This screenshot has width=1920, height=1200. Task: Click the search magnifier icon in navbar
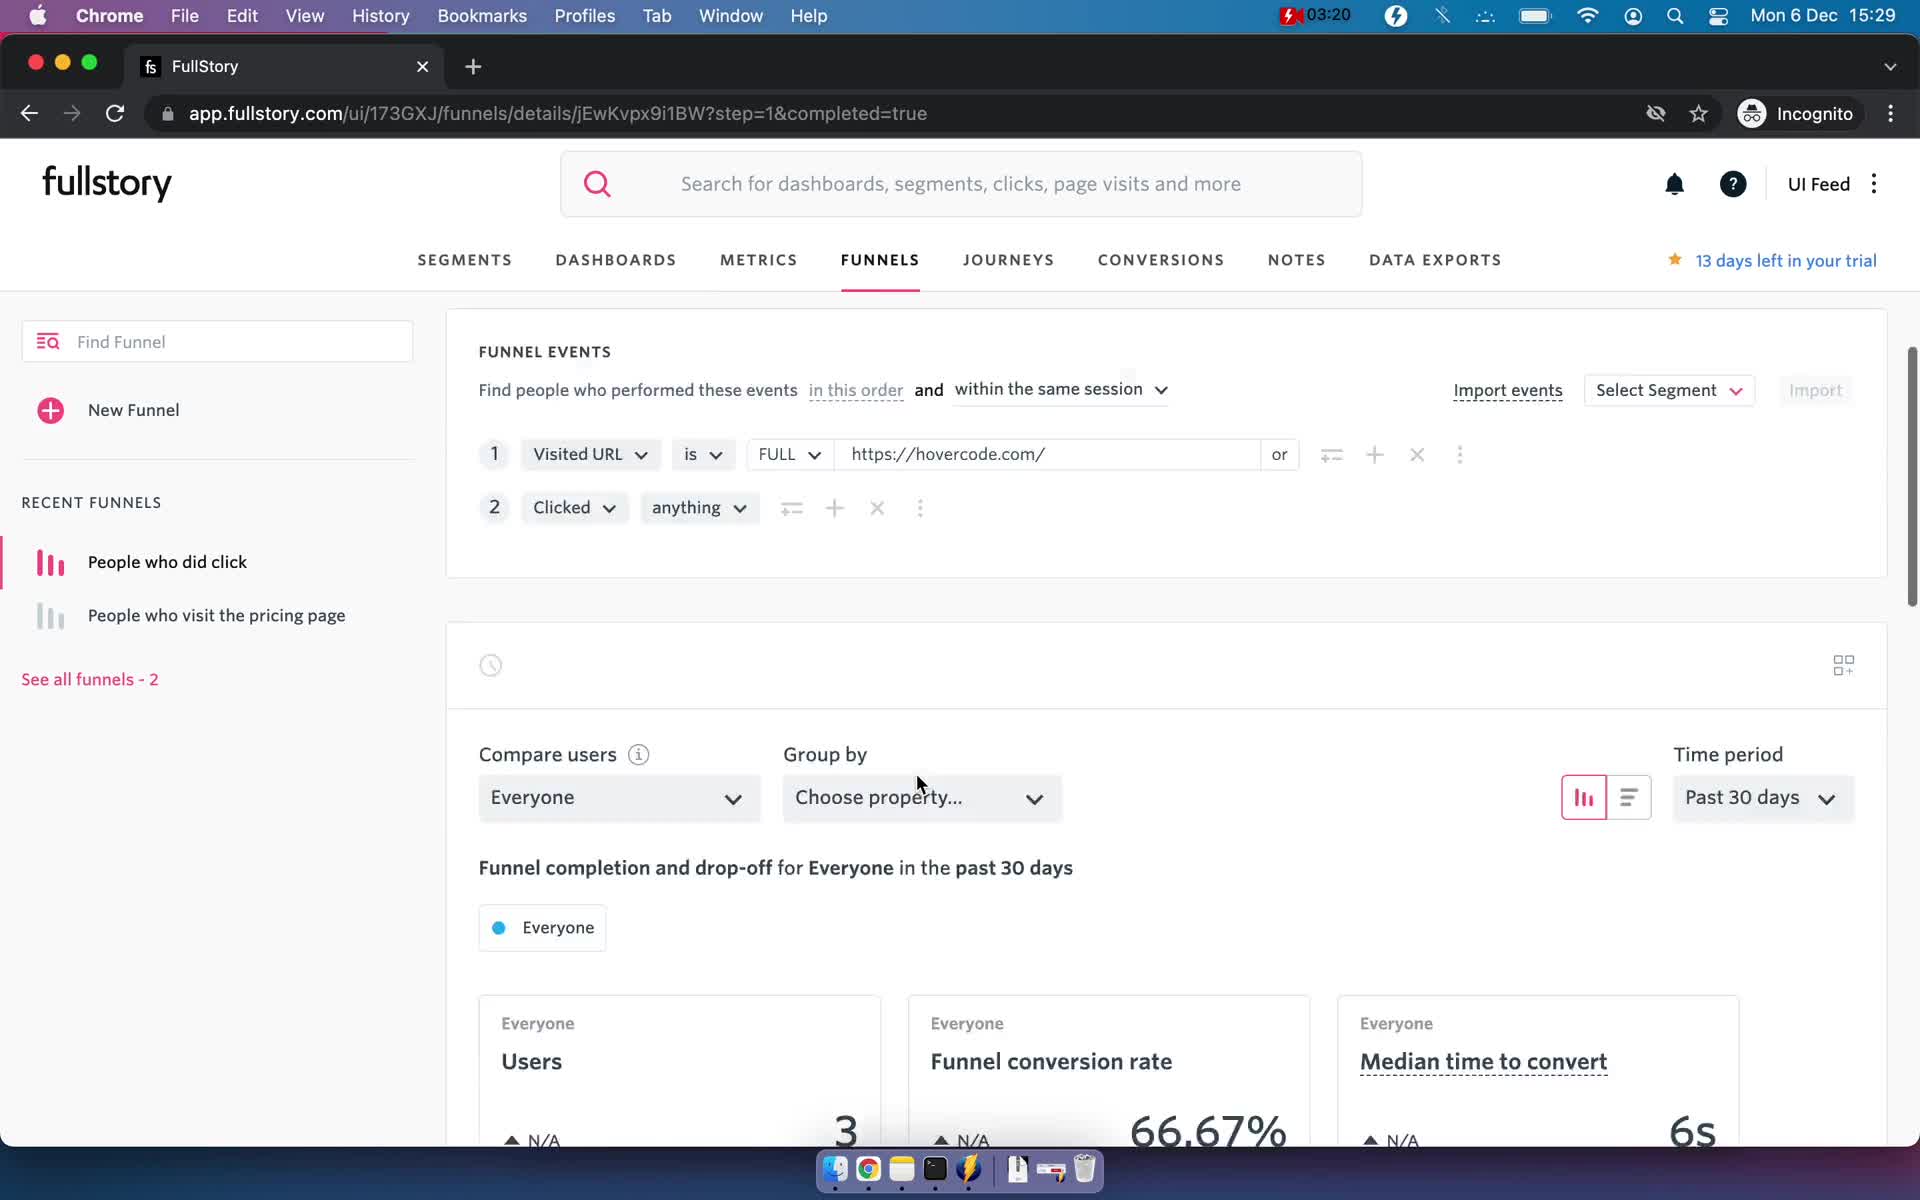(596, 182)
